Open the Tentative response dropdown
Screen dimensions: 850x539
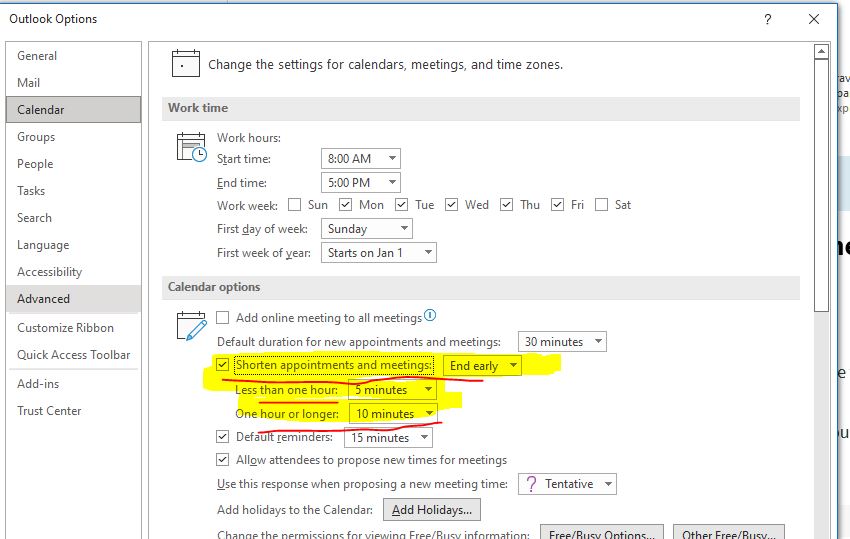(567, 484)
